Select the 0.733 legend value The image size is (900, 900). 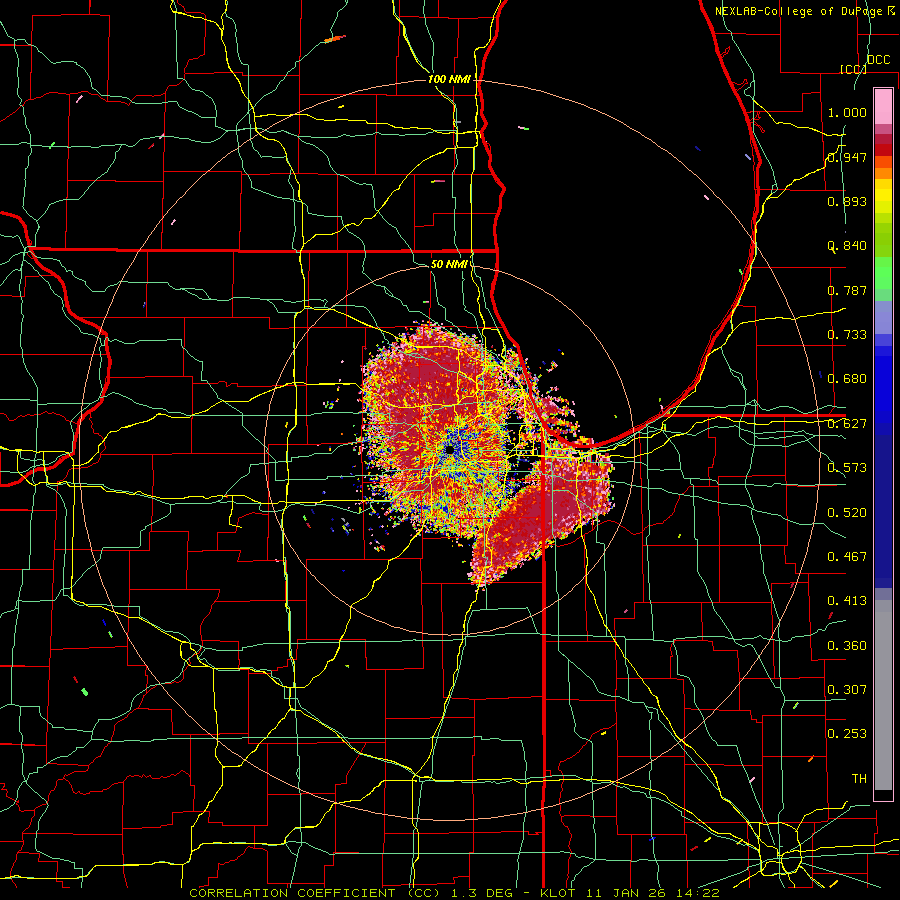(x=847, y=335)
